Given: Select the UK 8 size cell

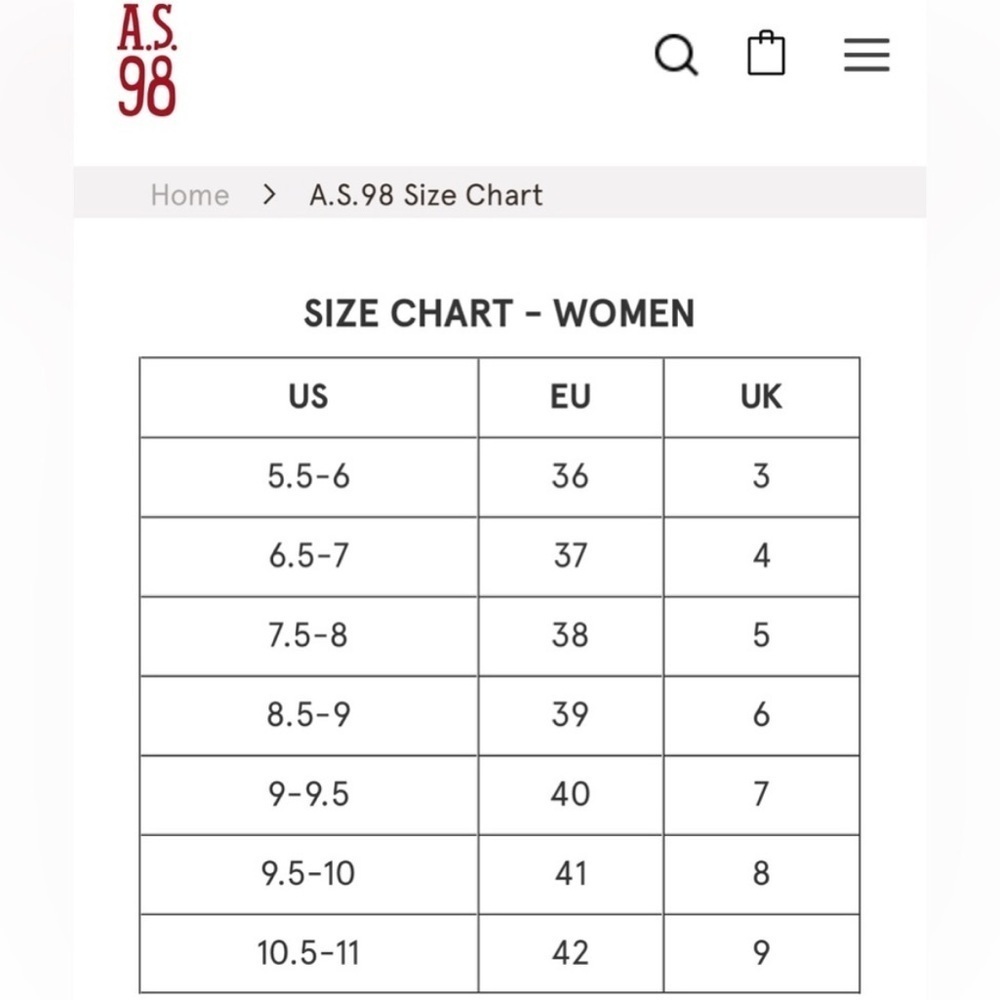Looking at the screenshot, I should click(761, 873).
